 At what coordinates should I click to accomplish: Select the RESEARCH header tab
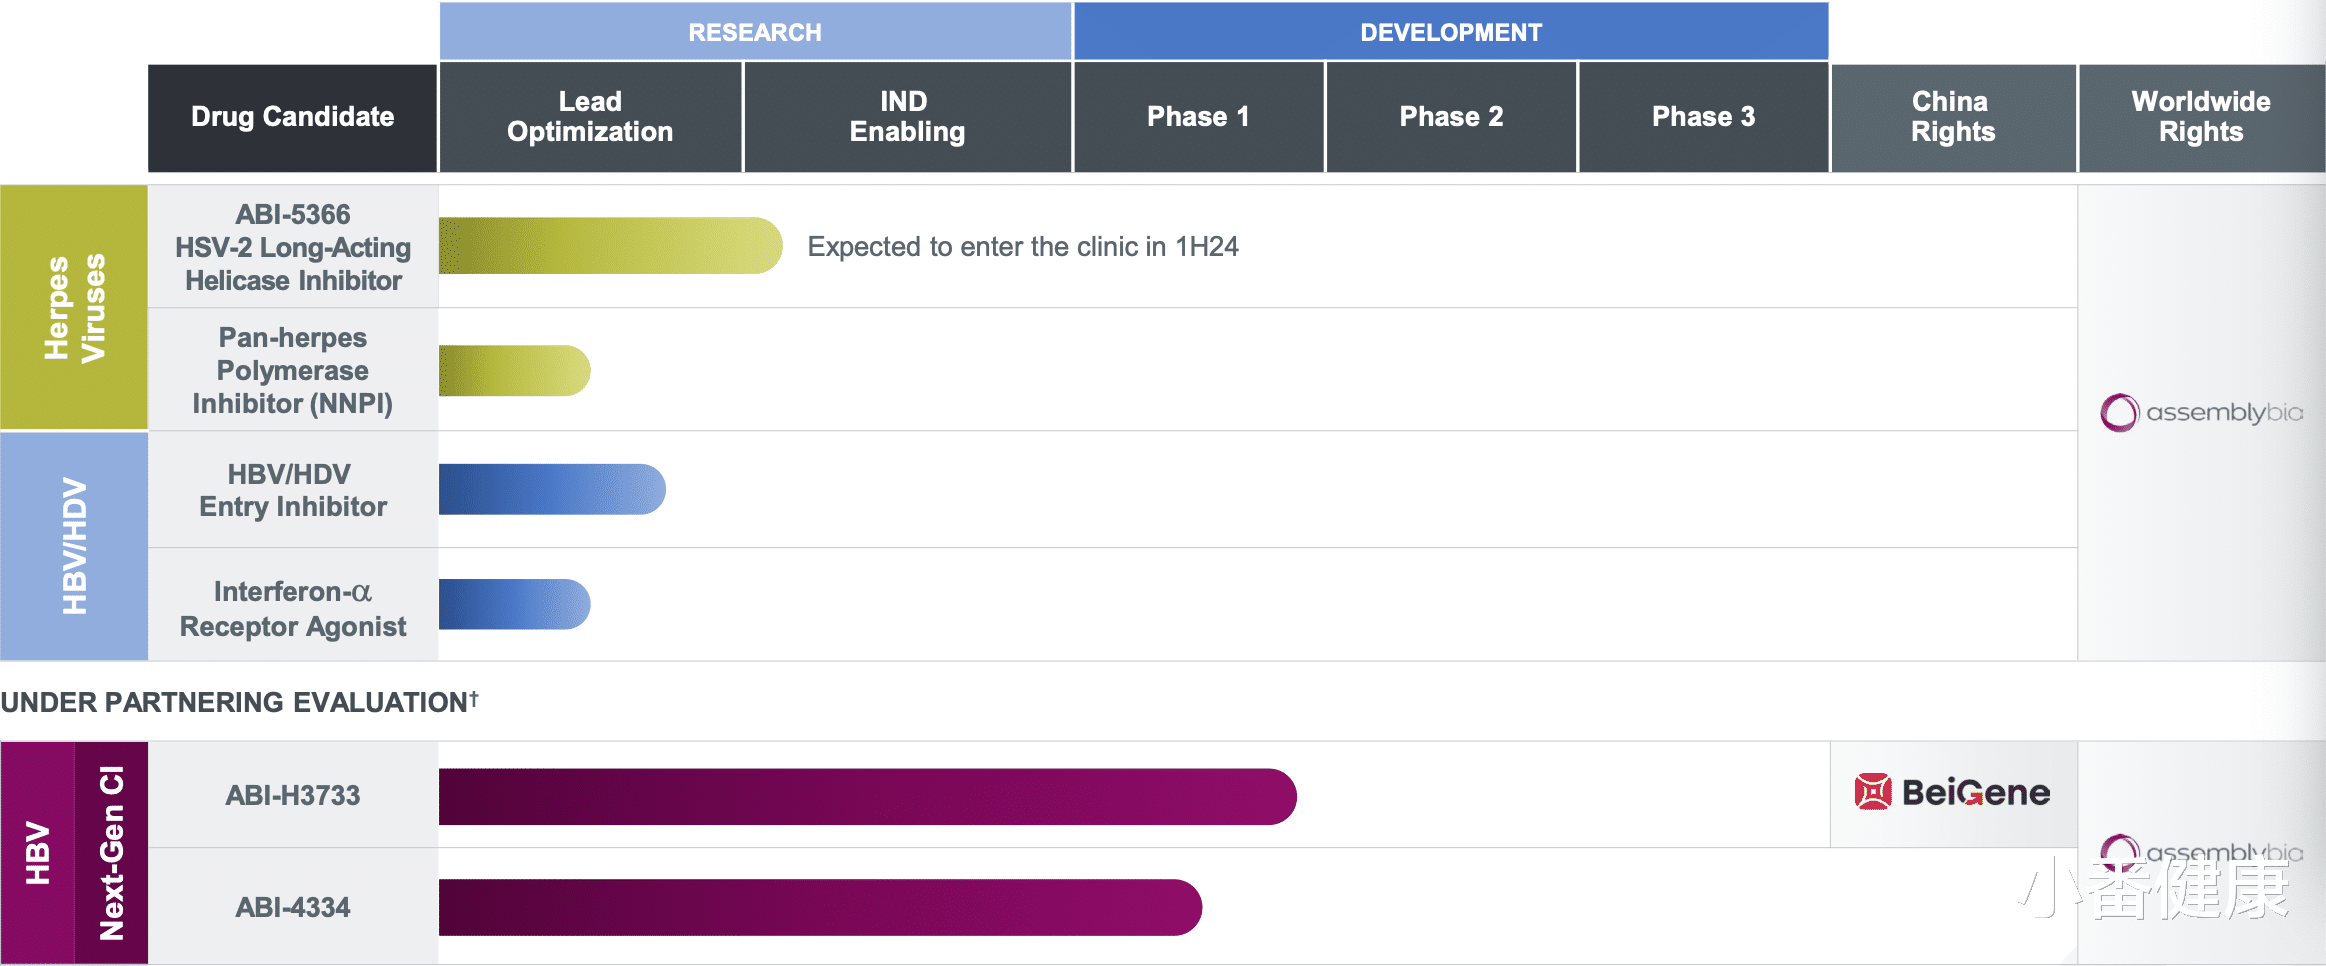tap(755, 32)
